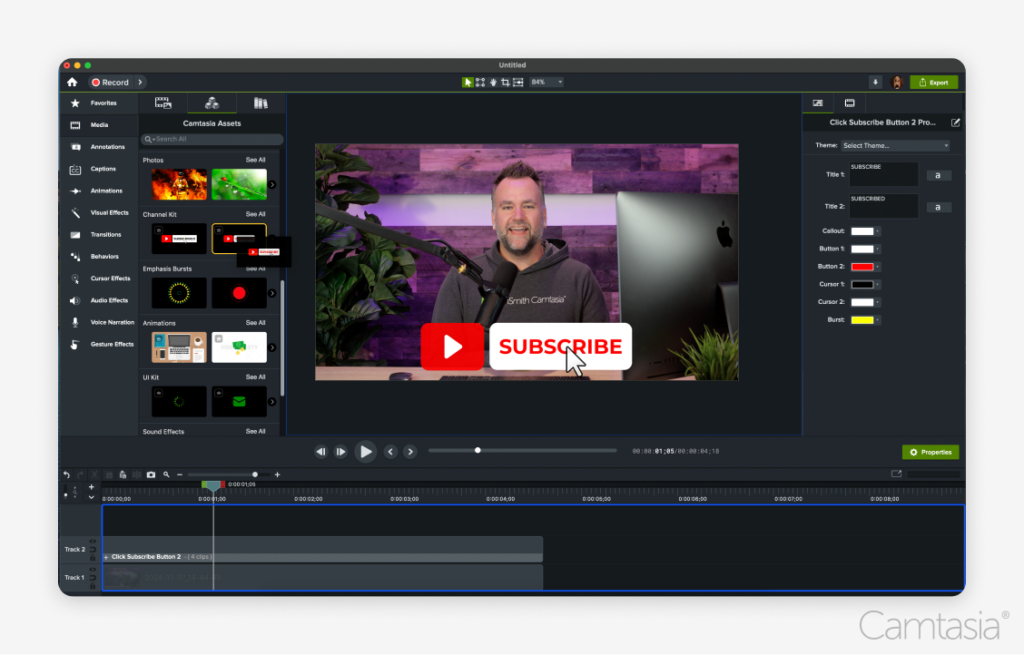See All Channel Kit assets
Viewport: 1024px width, 655px height.
click(255, 214)
